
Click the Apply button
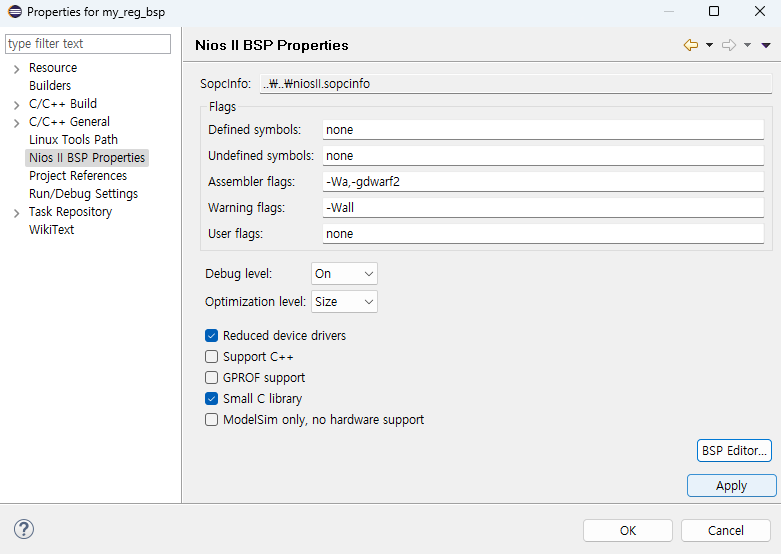tap(731, 485)
